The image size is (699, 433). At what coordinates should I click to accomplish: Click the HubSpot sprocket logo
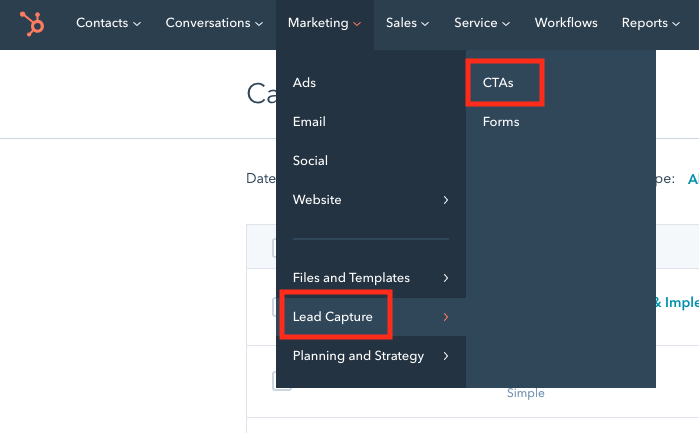pos(32,22)
